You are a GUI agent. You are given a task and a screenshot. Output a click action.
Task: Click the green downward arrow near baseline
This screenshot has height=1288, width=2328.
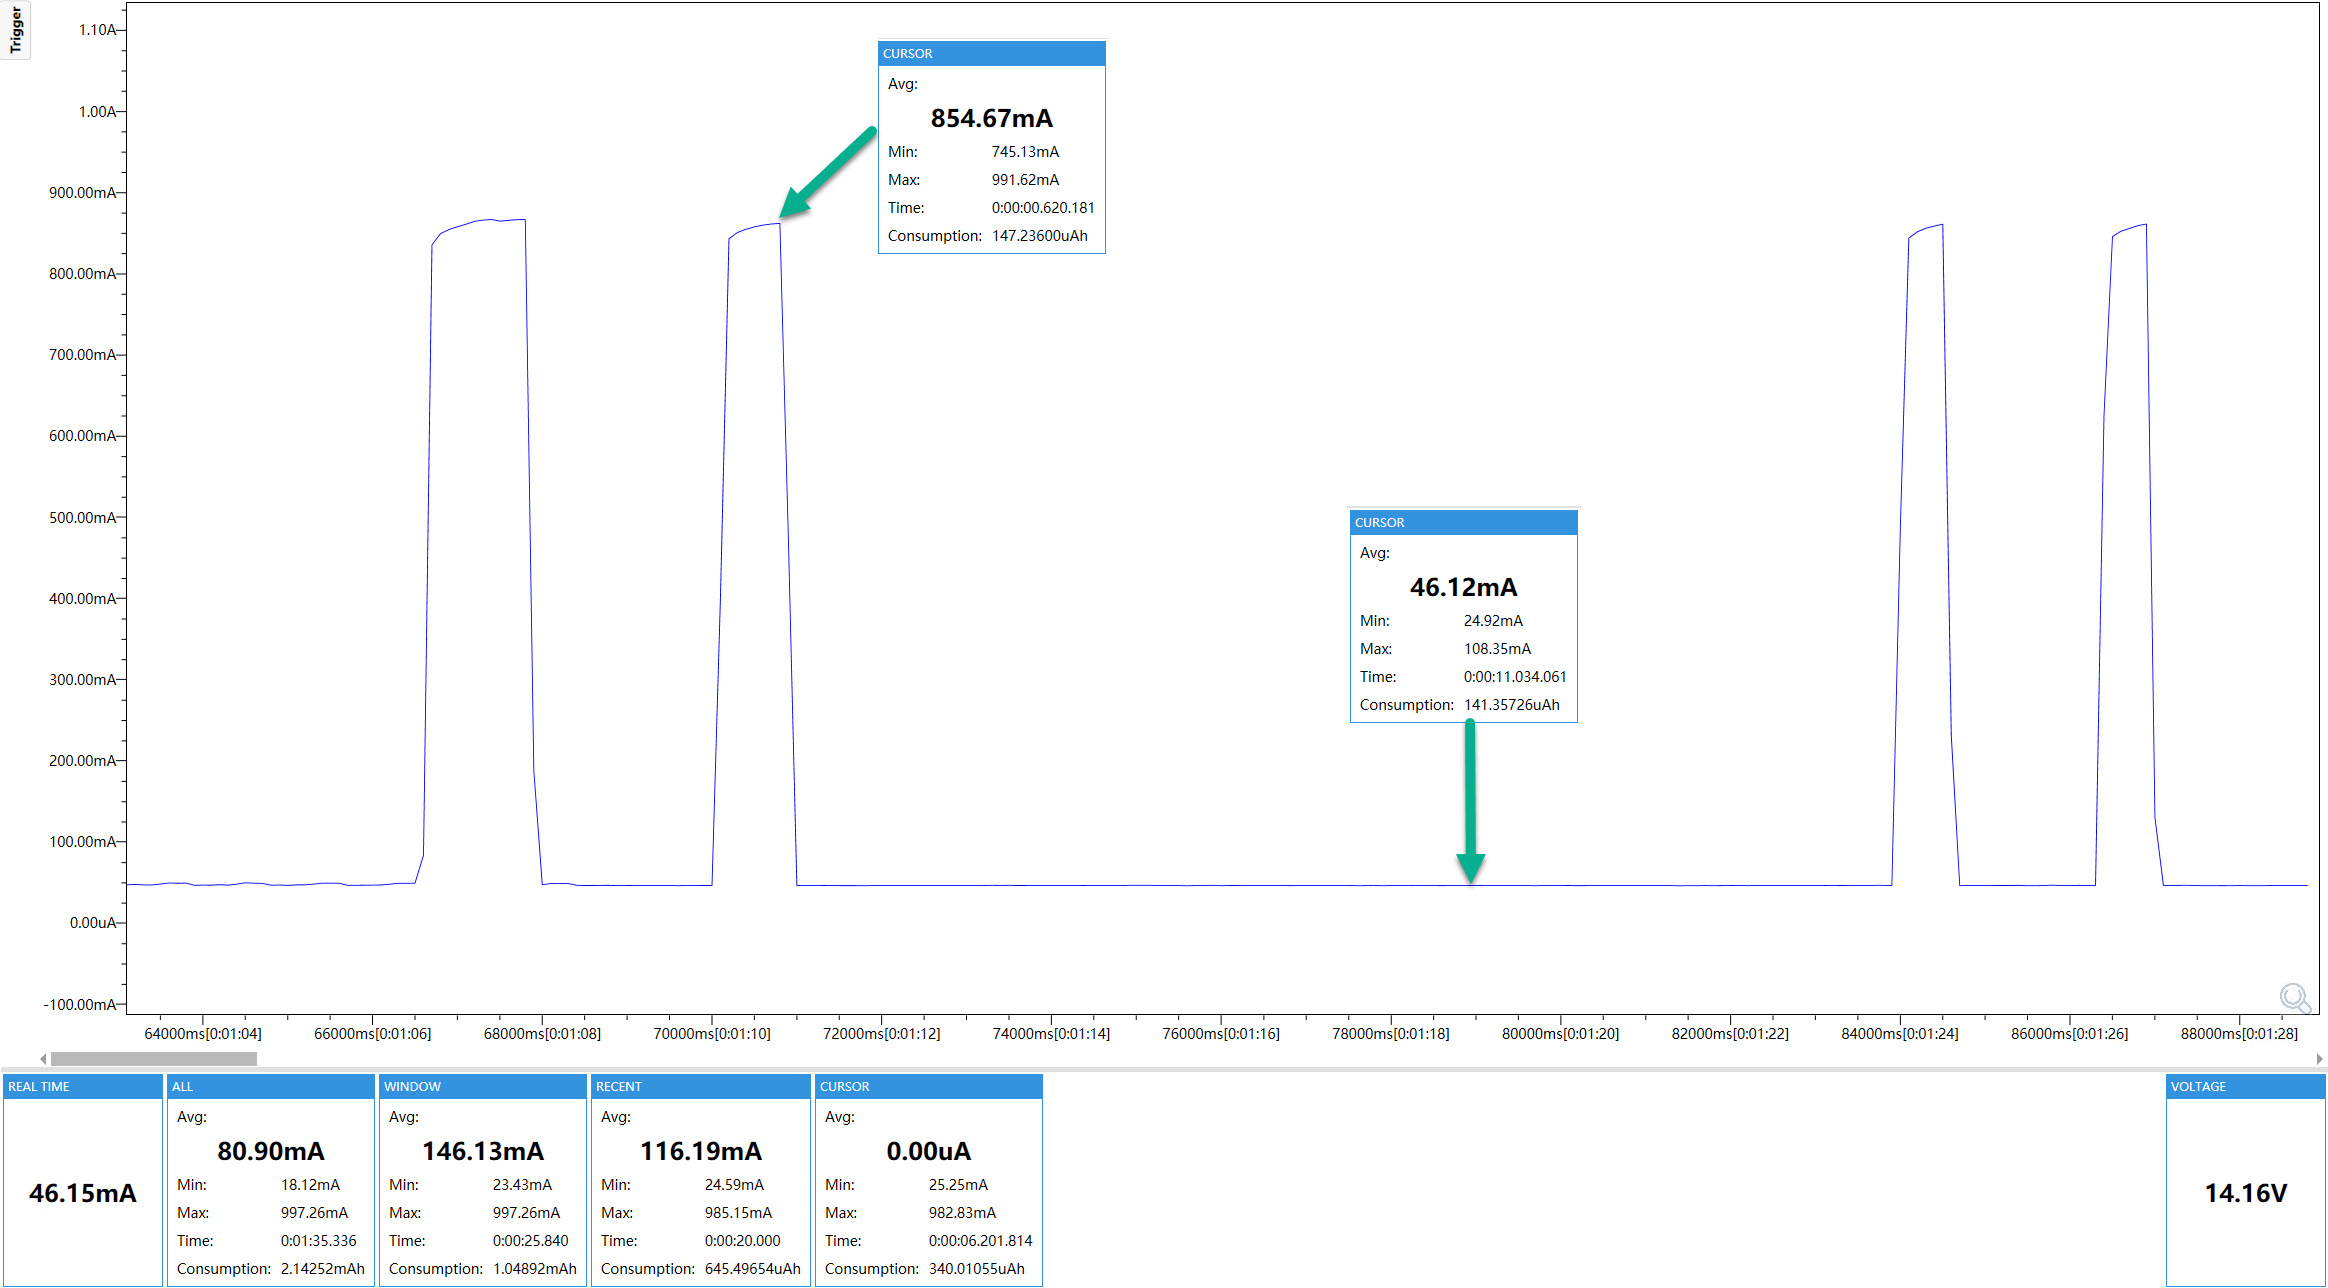[x=1470, y=800]
